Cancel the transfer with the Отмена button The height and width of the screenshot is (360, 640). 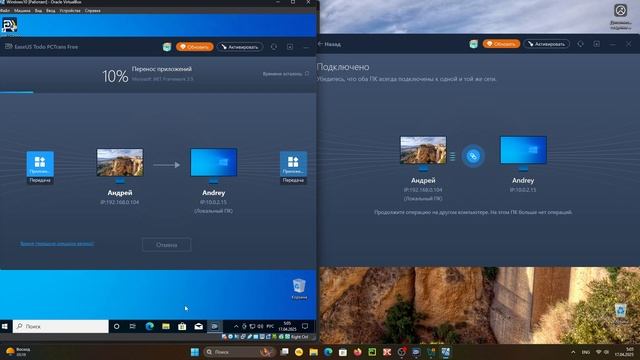(167, 245)
